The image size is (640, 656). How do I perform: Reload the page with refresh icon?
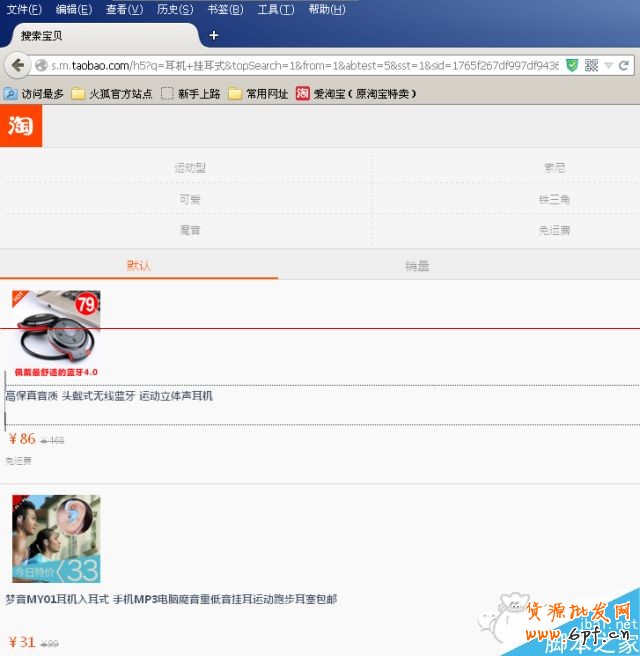click(624, 65)
